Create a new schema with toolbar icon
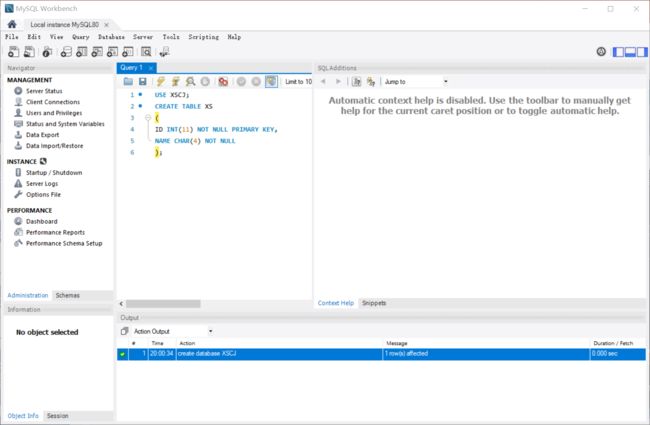Viewport: 650px width, 425px height. click(x=66, y=52)
